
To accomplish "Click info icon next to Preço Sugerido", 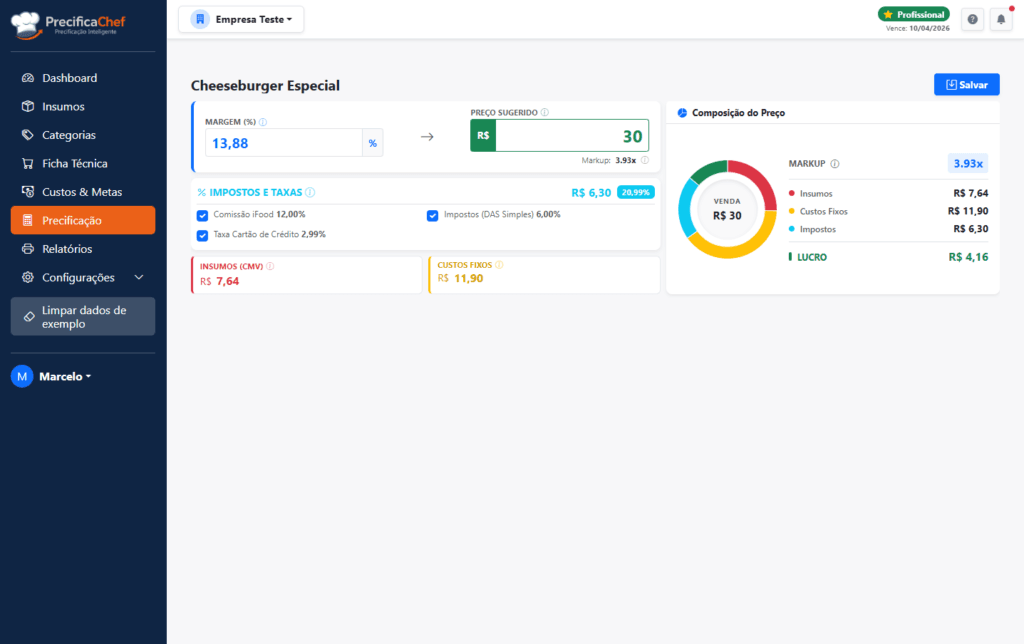I will [x=545, y=112].
